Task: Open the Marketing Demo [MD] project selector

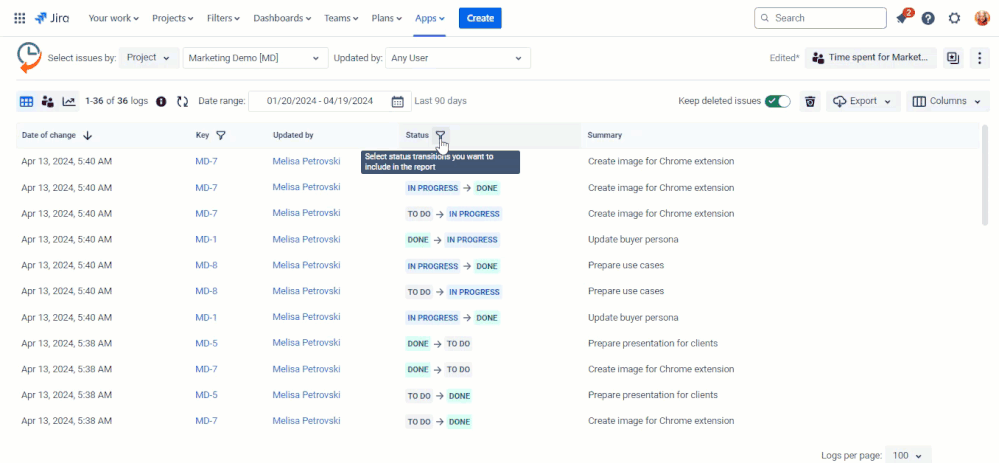Action: [x=256, y=58]
